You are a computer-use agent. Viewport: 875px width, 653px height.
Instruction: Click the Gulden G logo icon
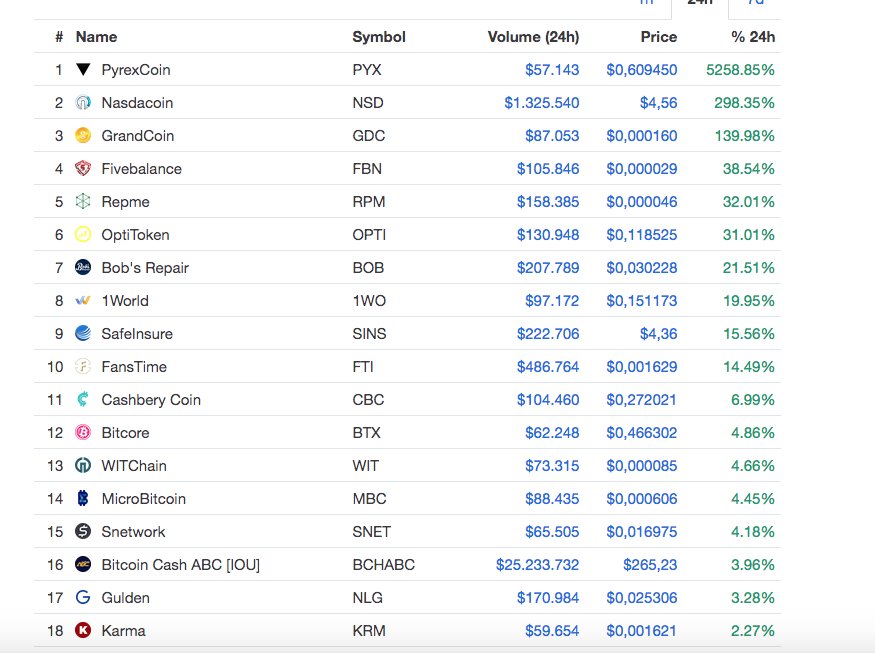tap(83, 597)
